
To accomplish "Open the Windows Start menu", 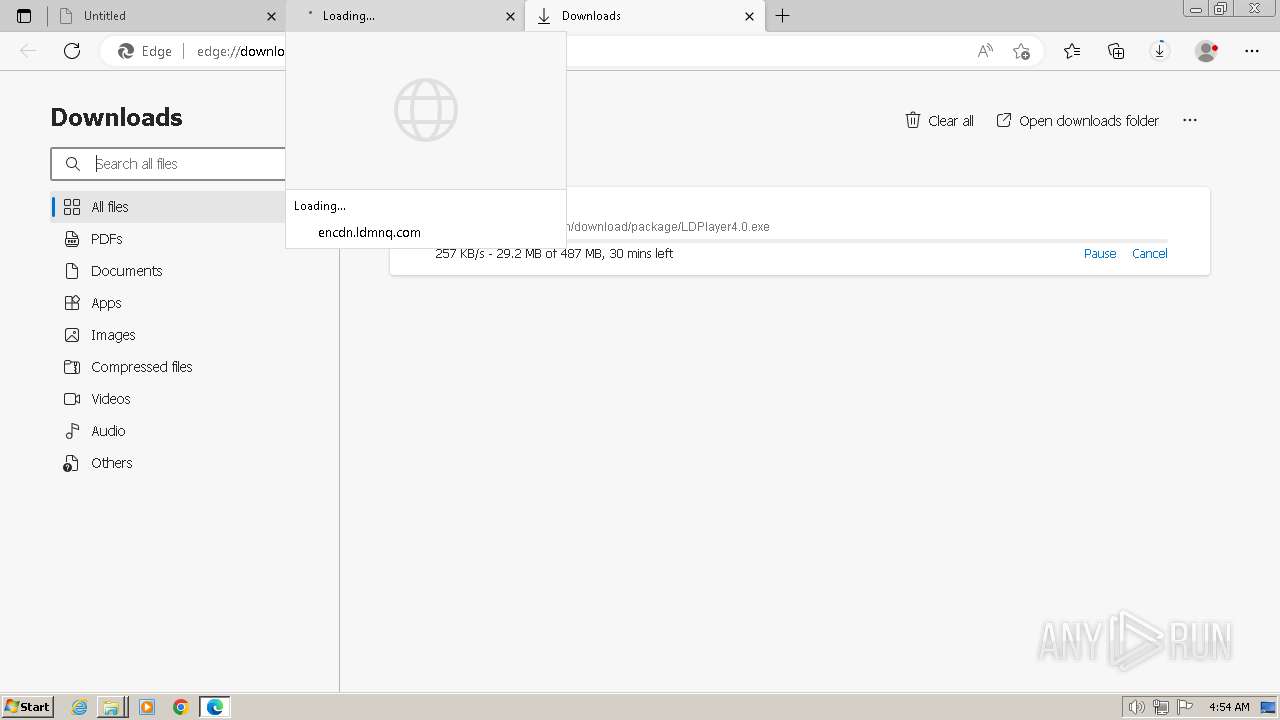I will tap(27, 707).
